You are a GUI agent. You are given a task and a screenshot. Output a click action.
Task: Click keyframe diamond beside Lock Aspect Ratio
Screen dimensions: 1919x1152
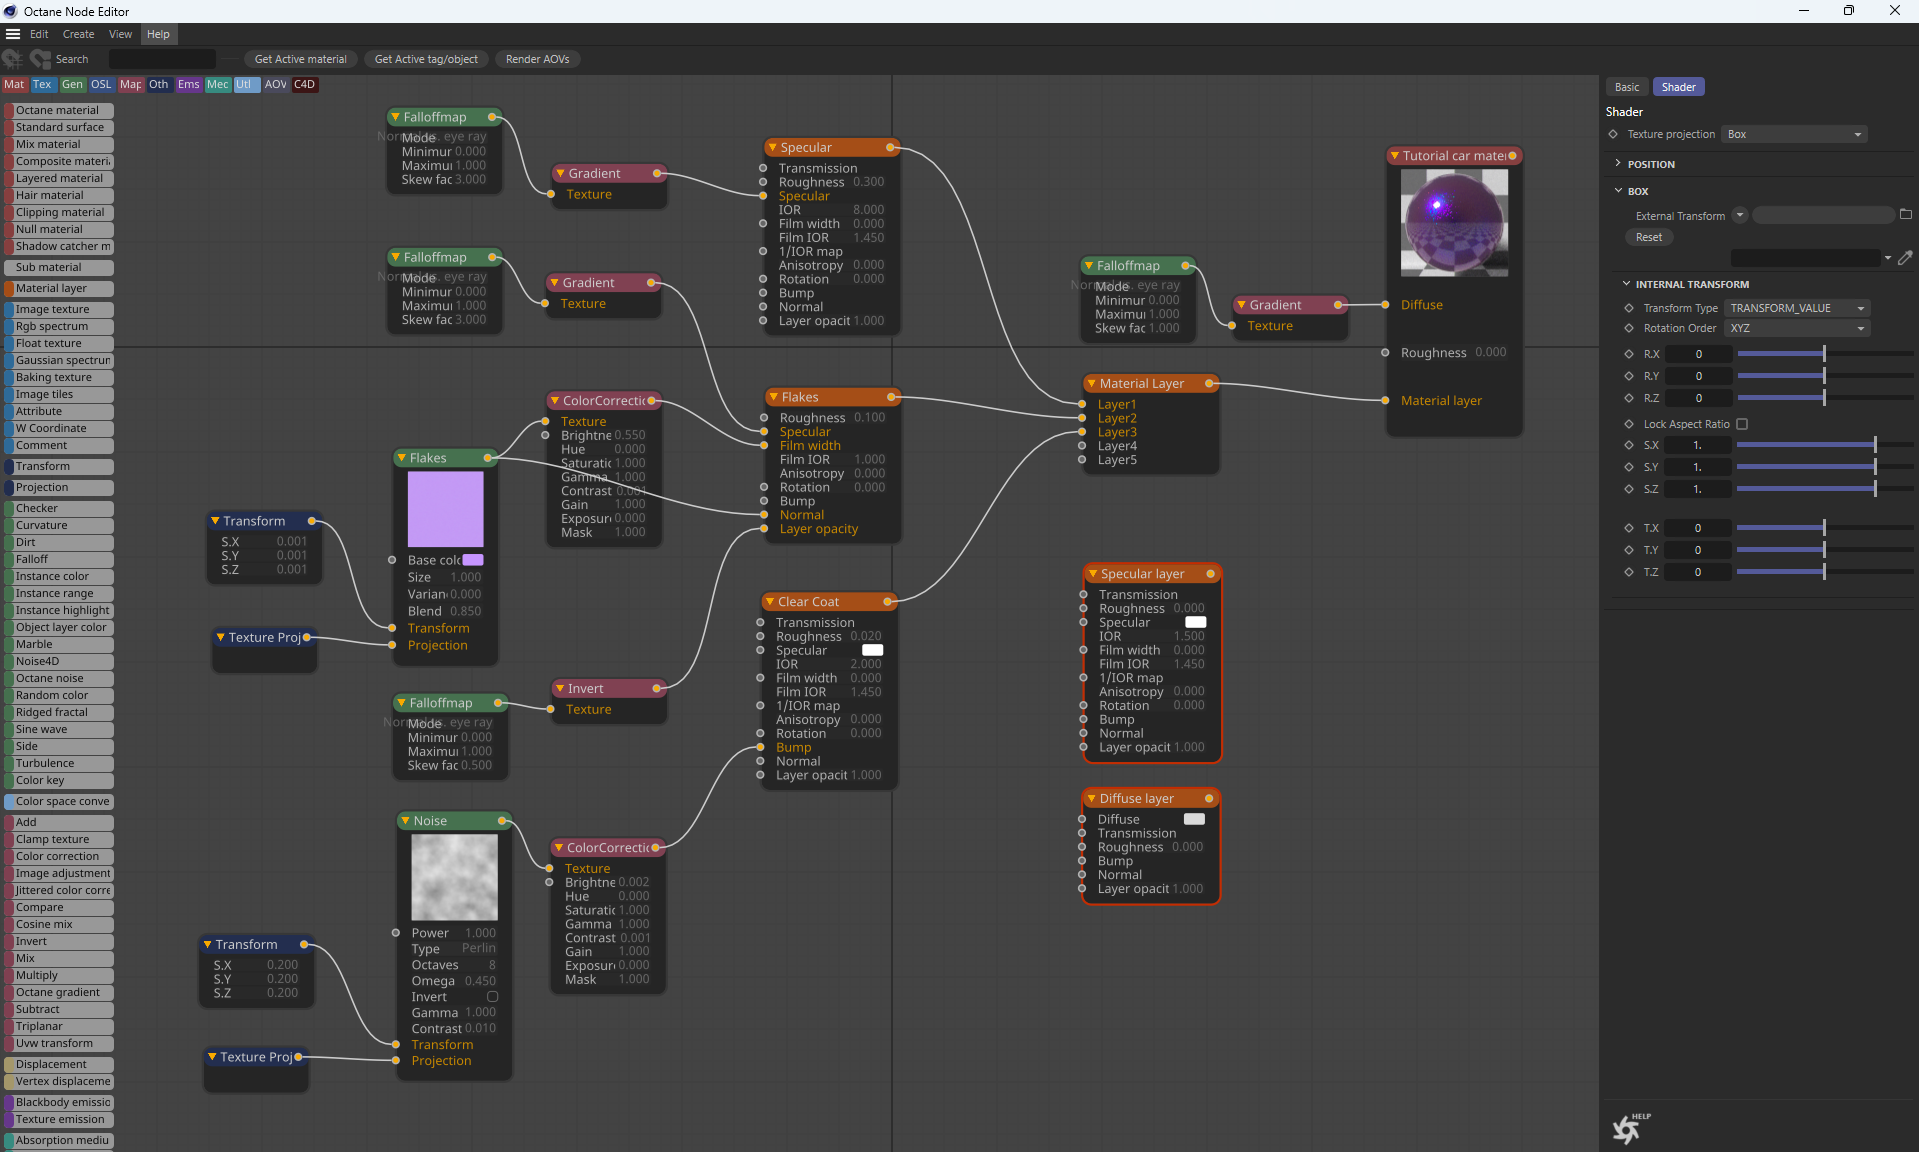pos(1629,424)
